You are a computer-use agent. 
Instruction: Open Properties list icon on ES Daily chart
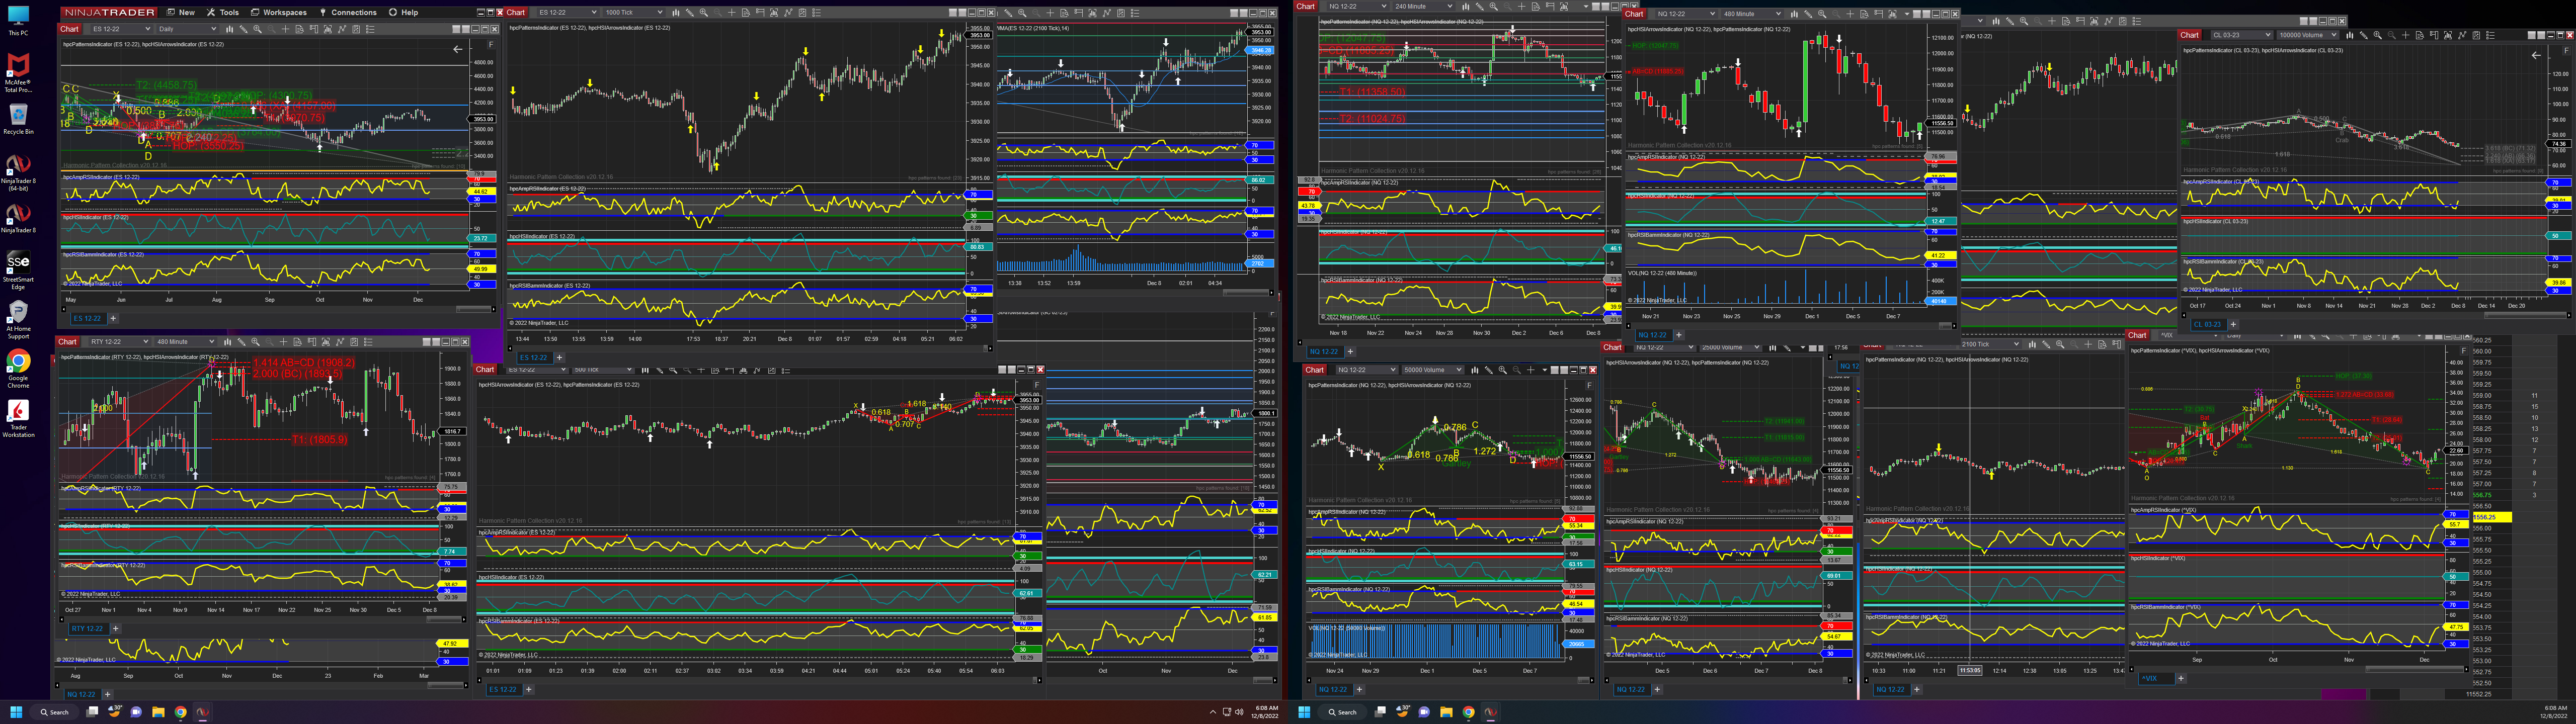click(370, 29)
